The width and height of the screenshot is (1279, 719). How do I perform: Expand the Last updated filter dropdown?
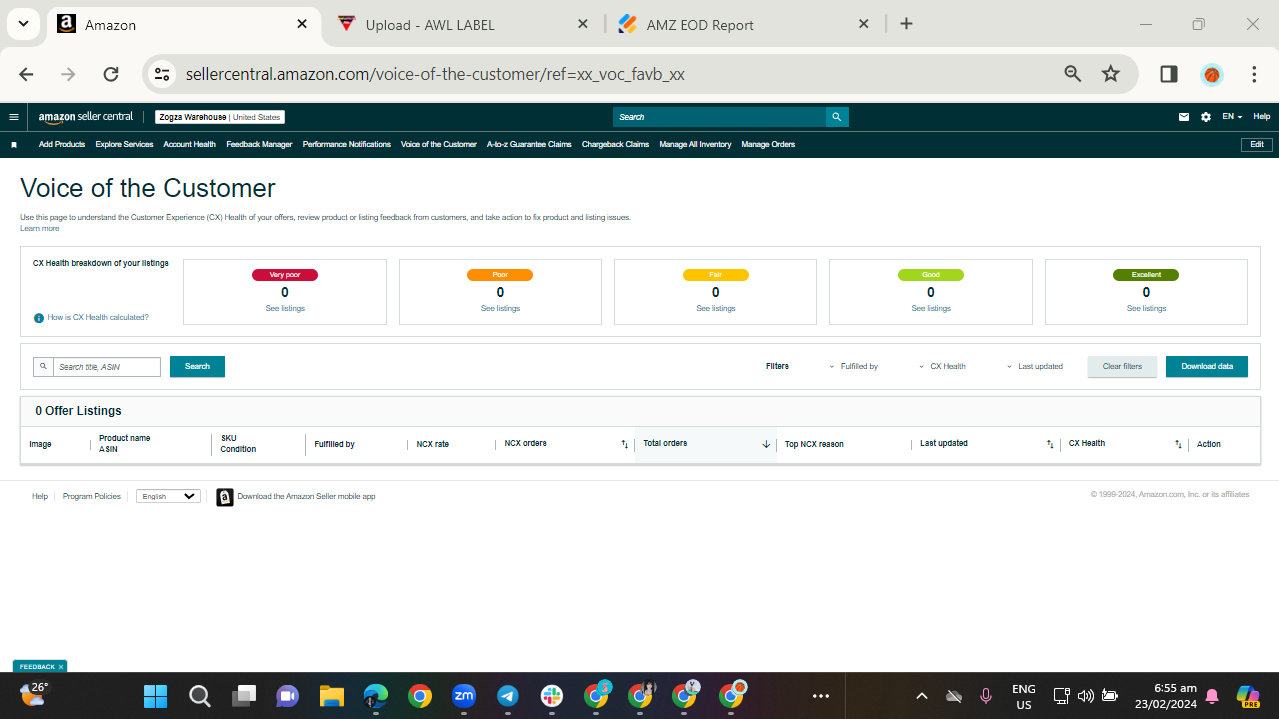click(x=1034, y=367)
